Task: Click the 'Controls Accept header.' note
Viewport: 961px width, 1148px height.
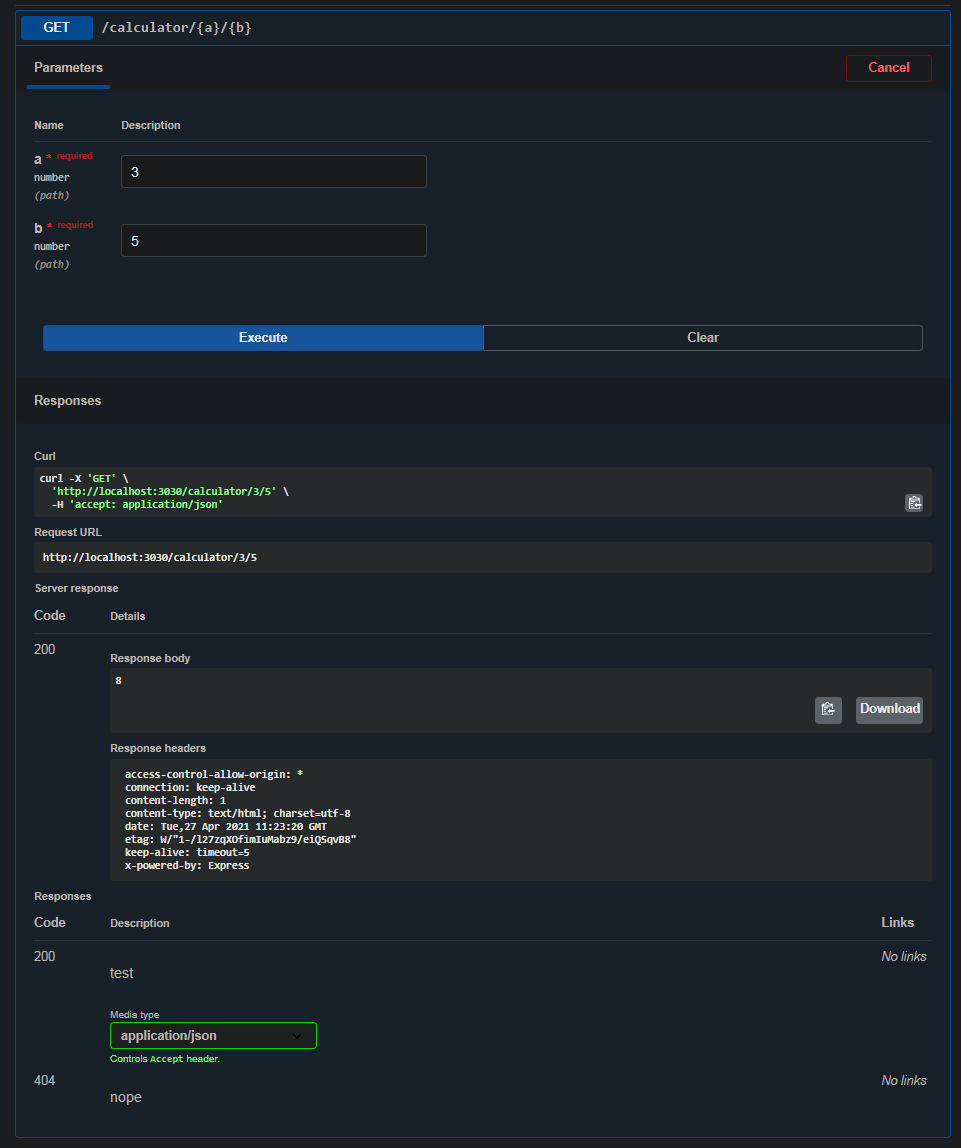Action: [x=165, y=1059]
